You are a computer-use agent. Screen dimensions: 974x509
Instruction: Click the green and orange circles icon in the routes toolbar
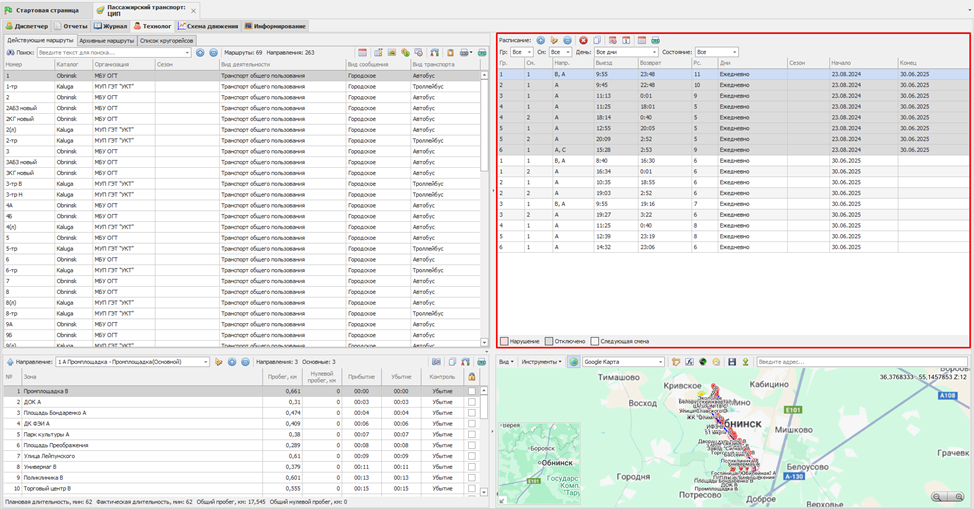(405, 53)
